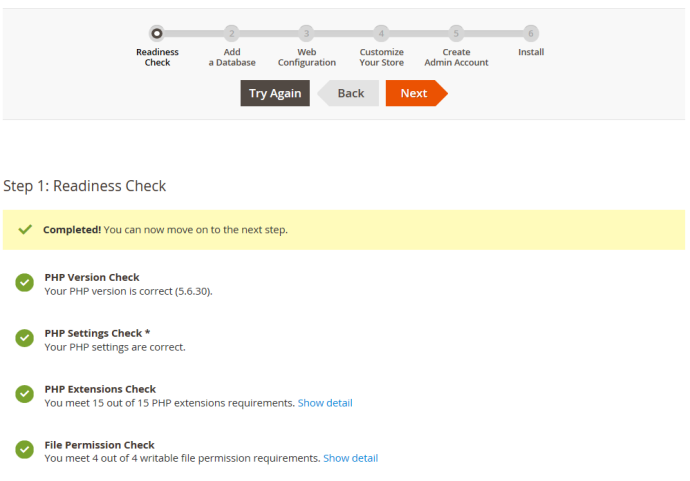Click the PHP Version Check green checkmark icon
The height and width of the screenshot is (481, 690).
(25, 283)
